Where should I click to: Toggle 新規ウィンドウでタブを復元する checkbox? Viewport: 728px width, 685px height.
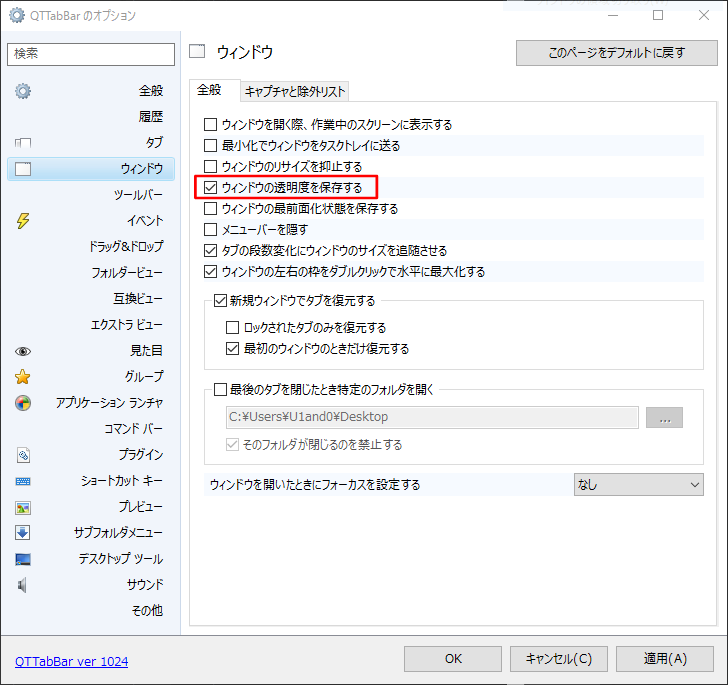click(x=220, y=300)
